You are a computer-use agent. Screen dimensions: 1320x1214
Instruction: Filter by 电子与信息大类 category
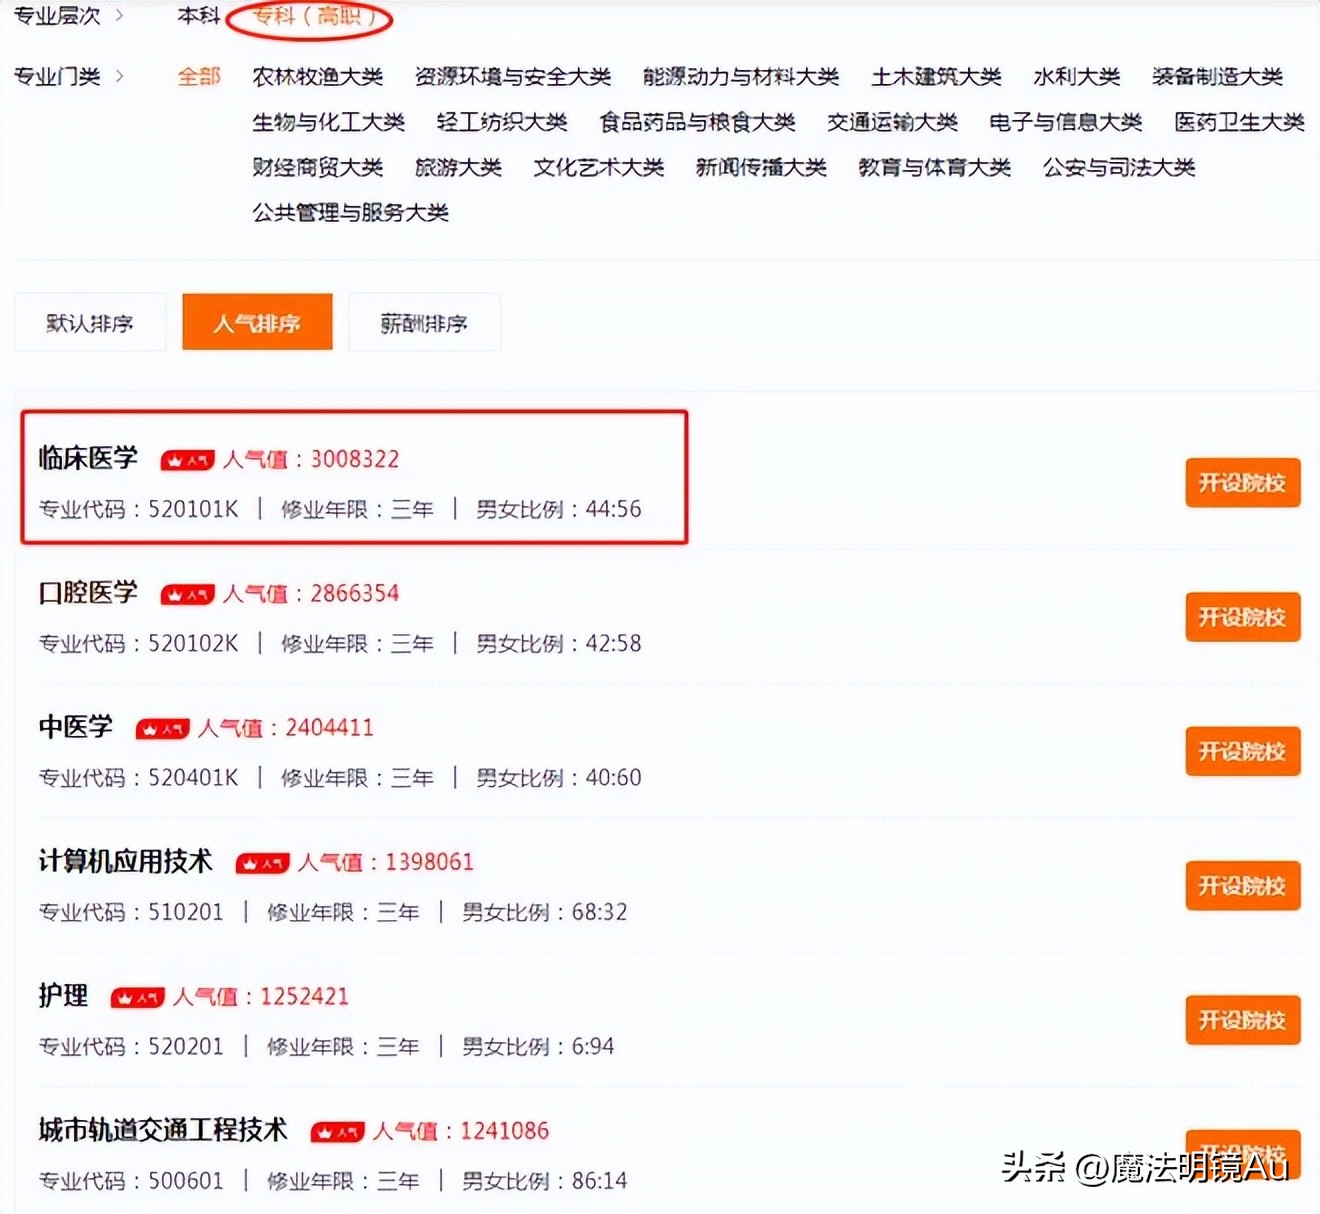(1066, 122)
